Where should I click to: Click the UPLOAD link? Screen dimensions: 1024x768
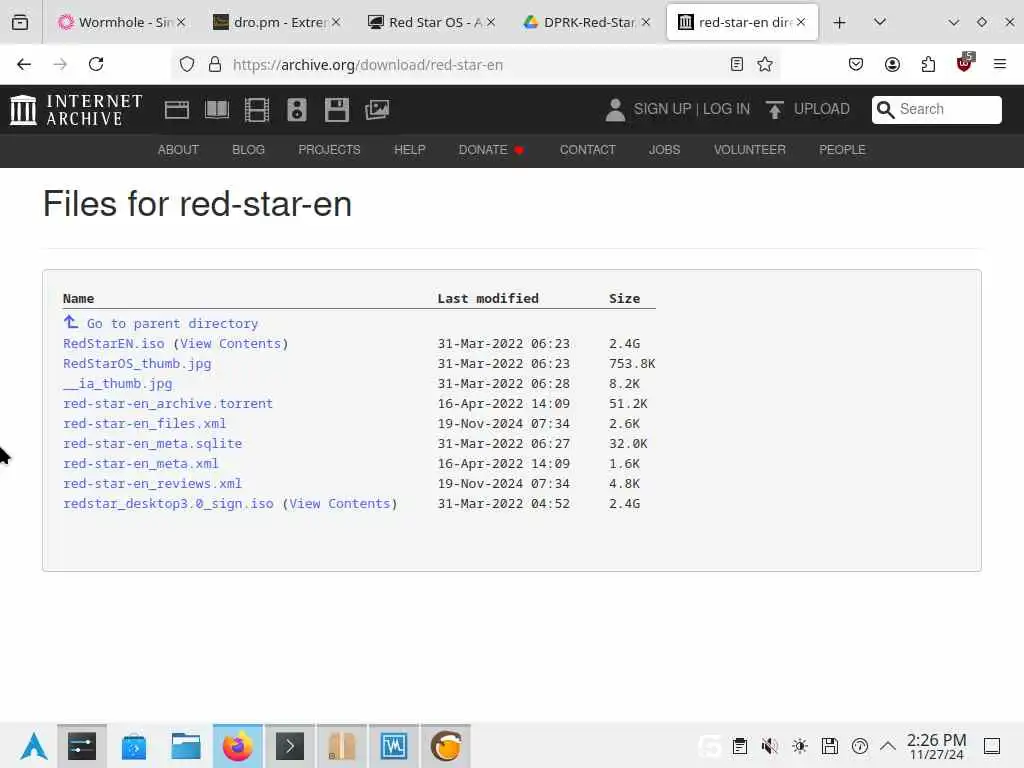click(822, 109)
